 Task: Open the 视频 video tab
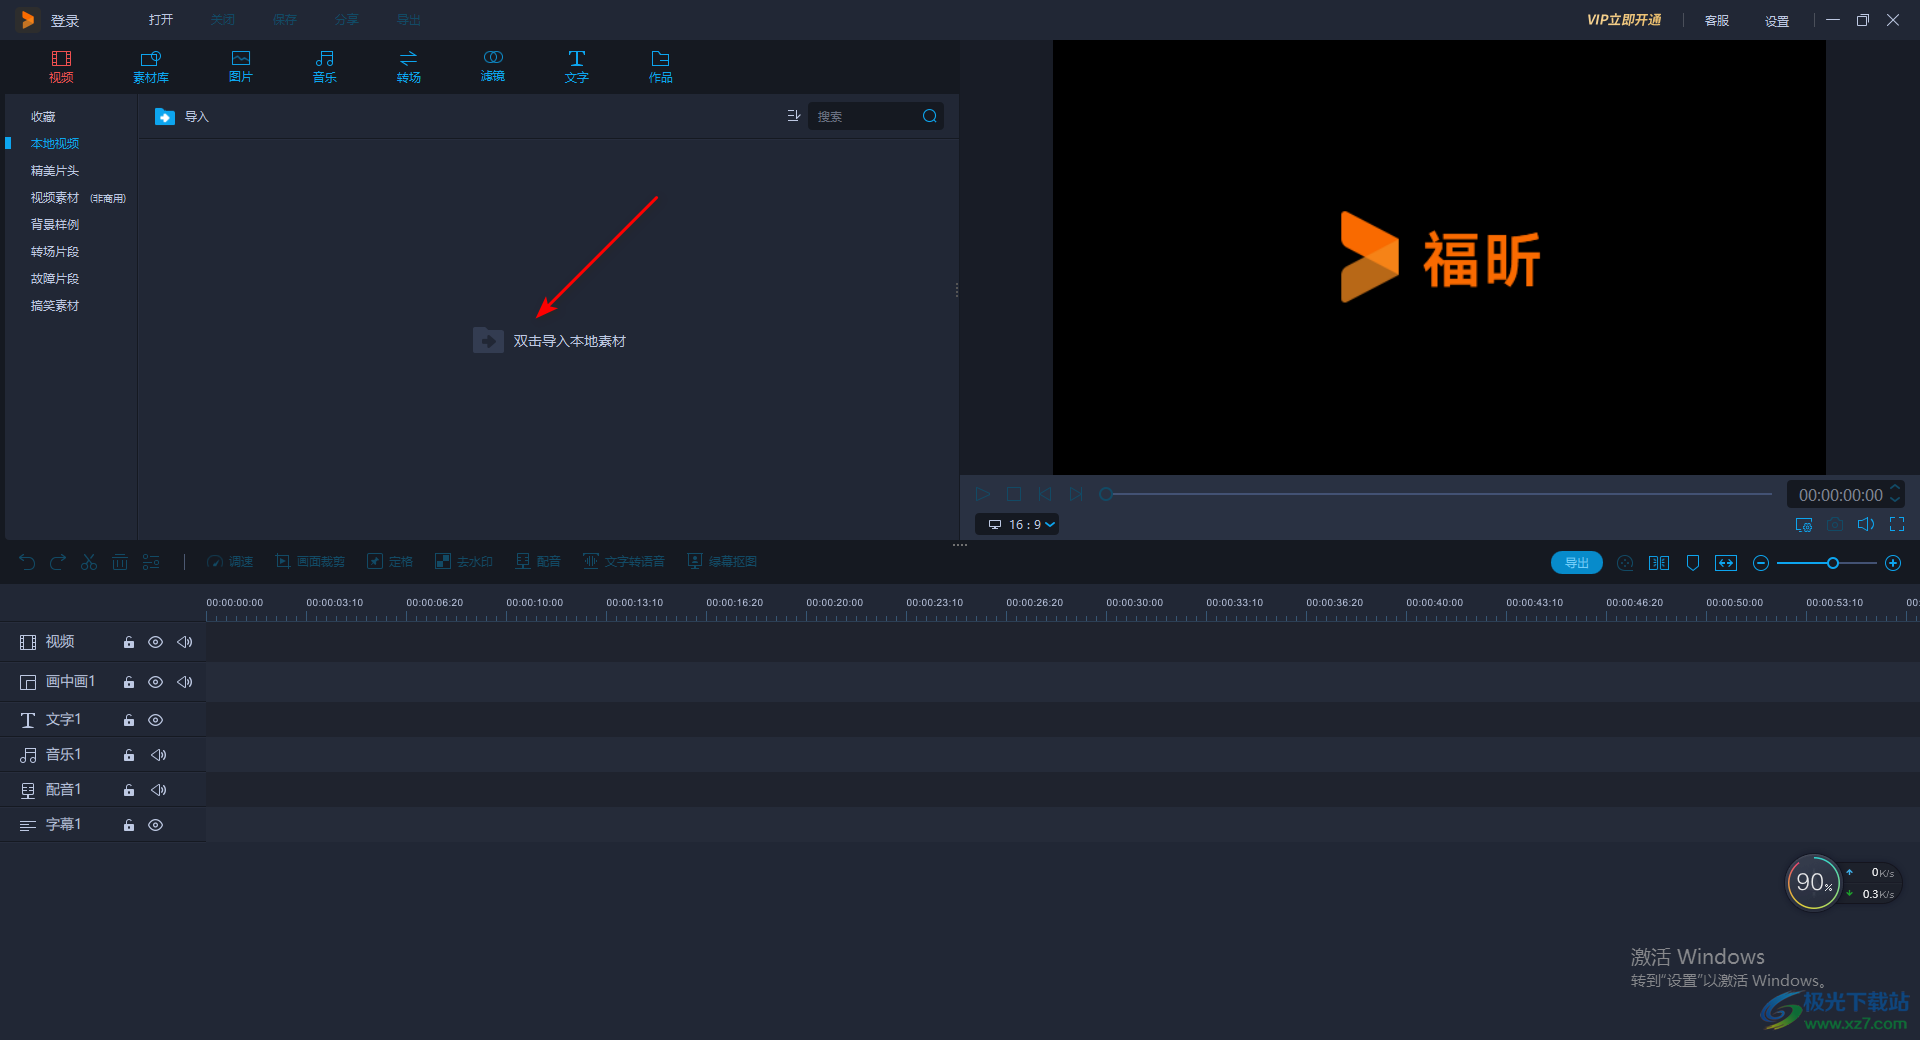[x=61, y=67]
